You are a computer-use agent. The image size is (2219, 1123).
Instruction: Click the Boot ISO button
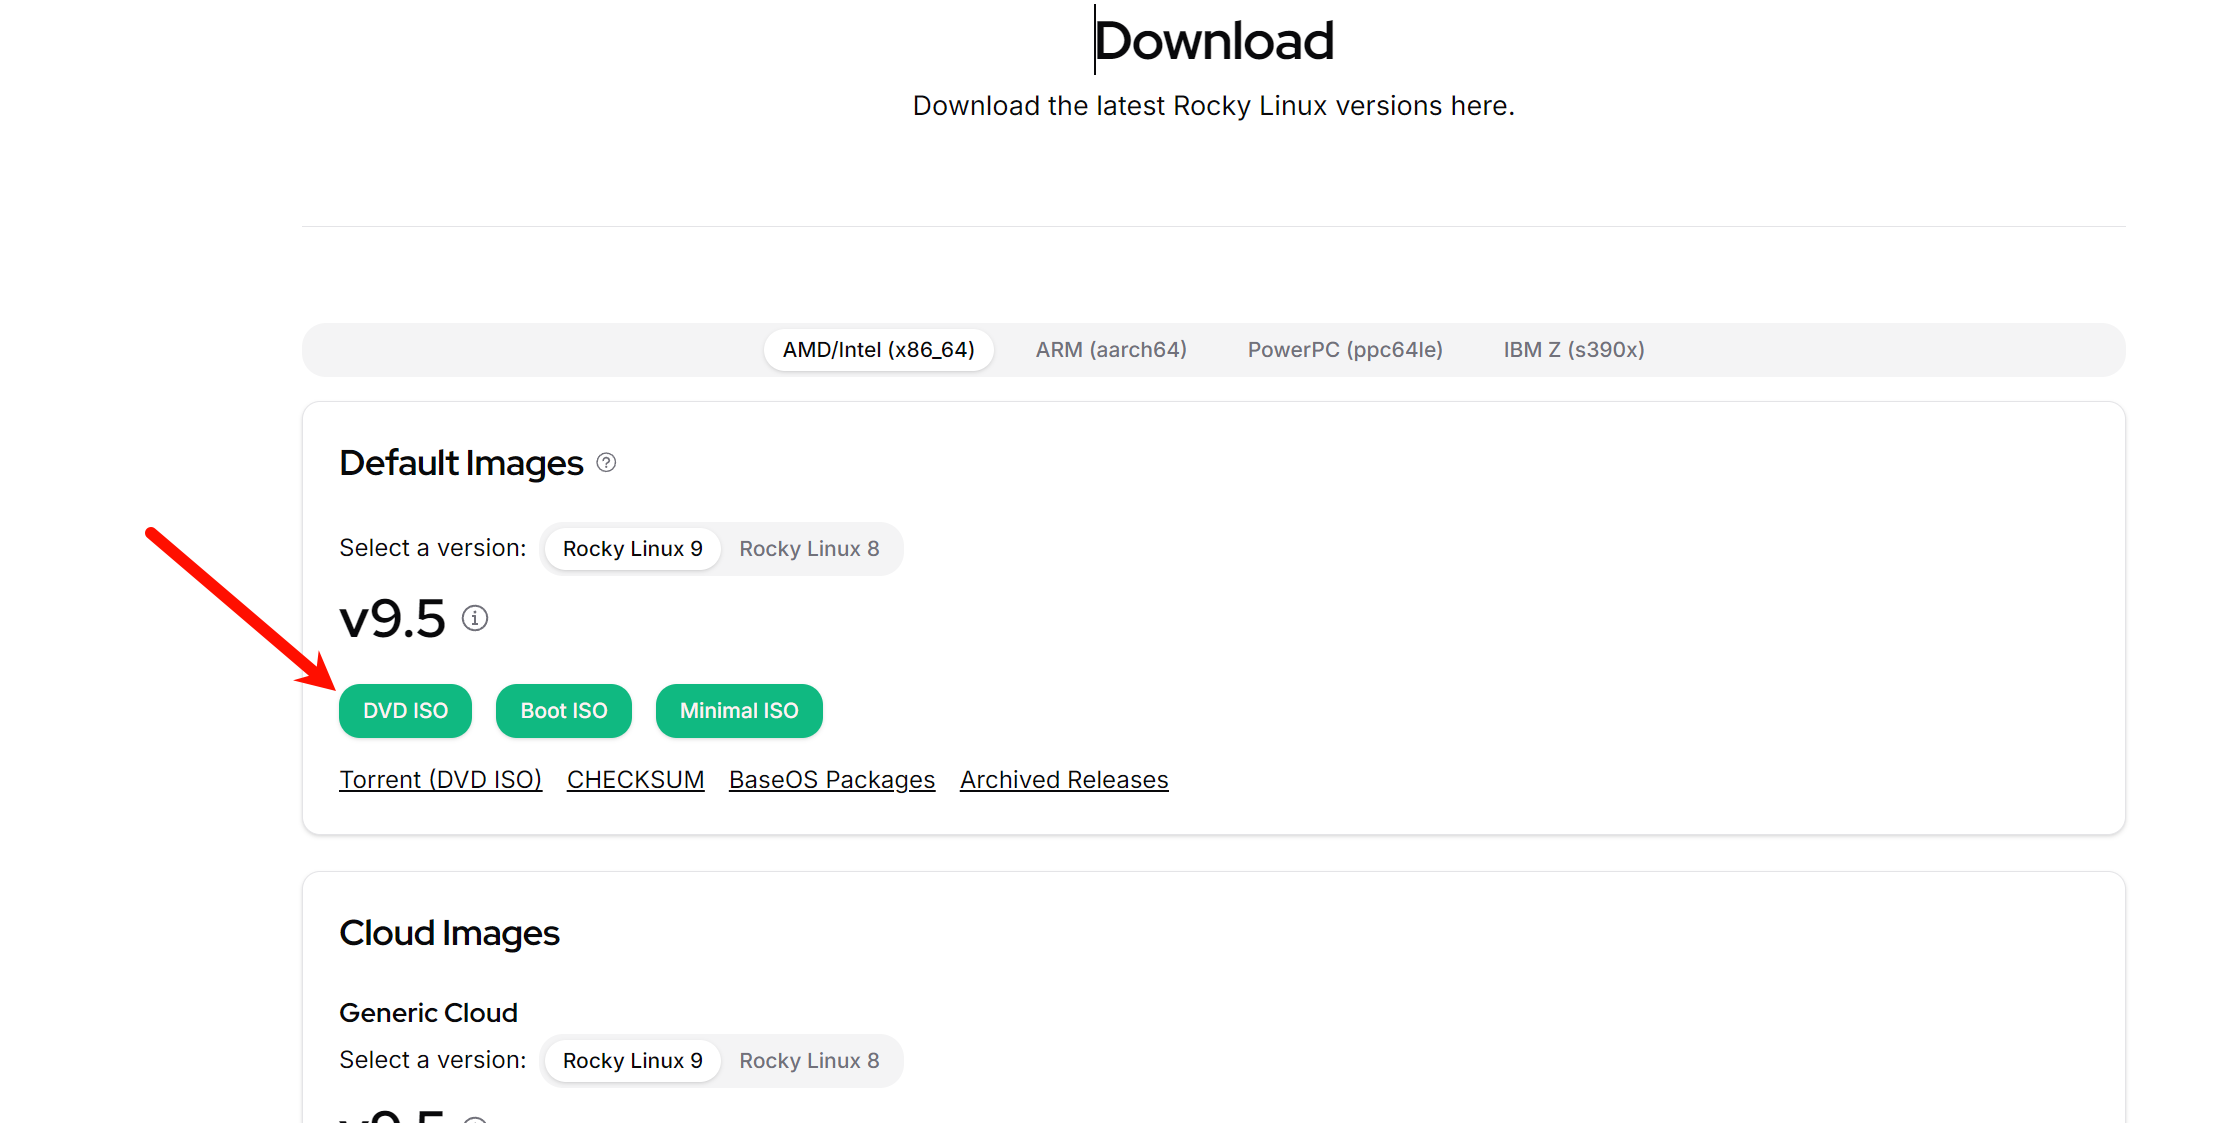(564, 711)
